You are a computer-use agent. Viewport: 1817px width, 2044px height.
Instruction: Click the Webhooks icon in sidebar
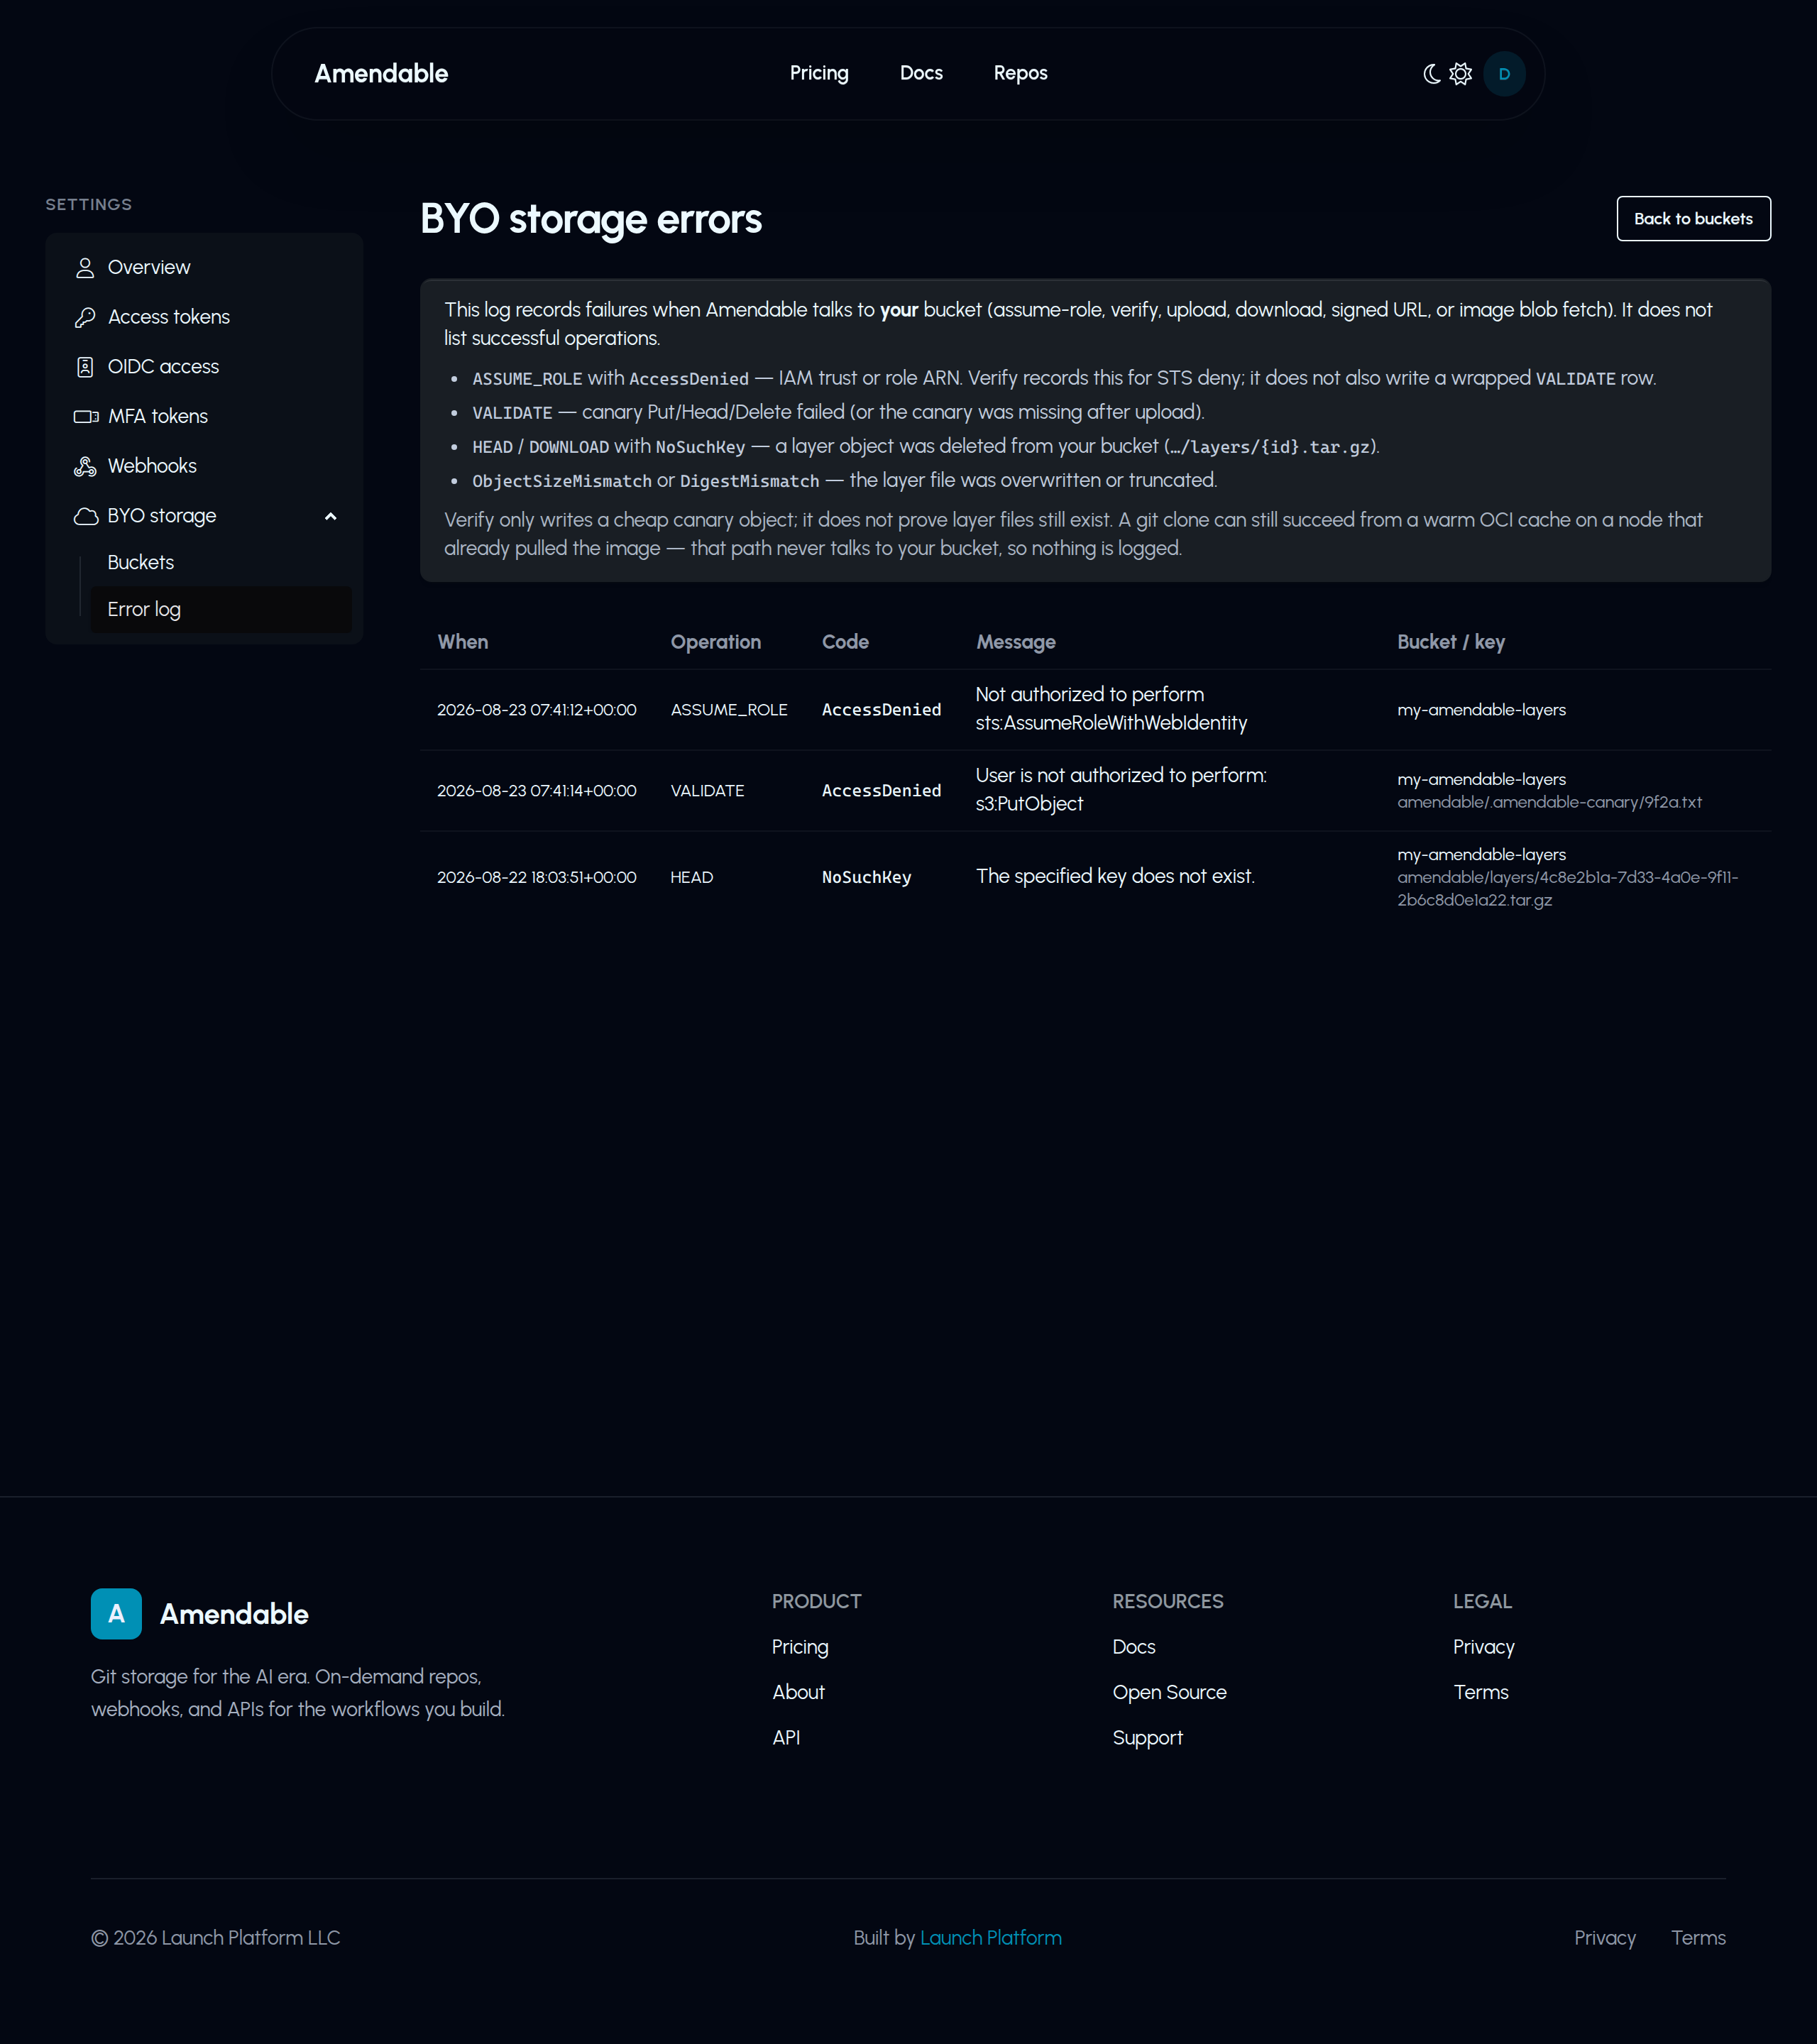(85, 466)
